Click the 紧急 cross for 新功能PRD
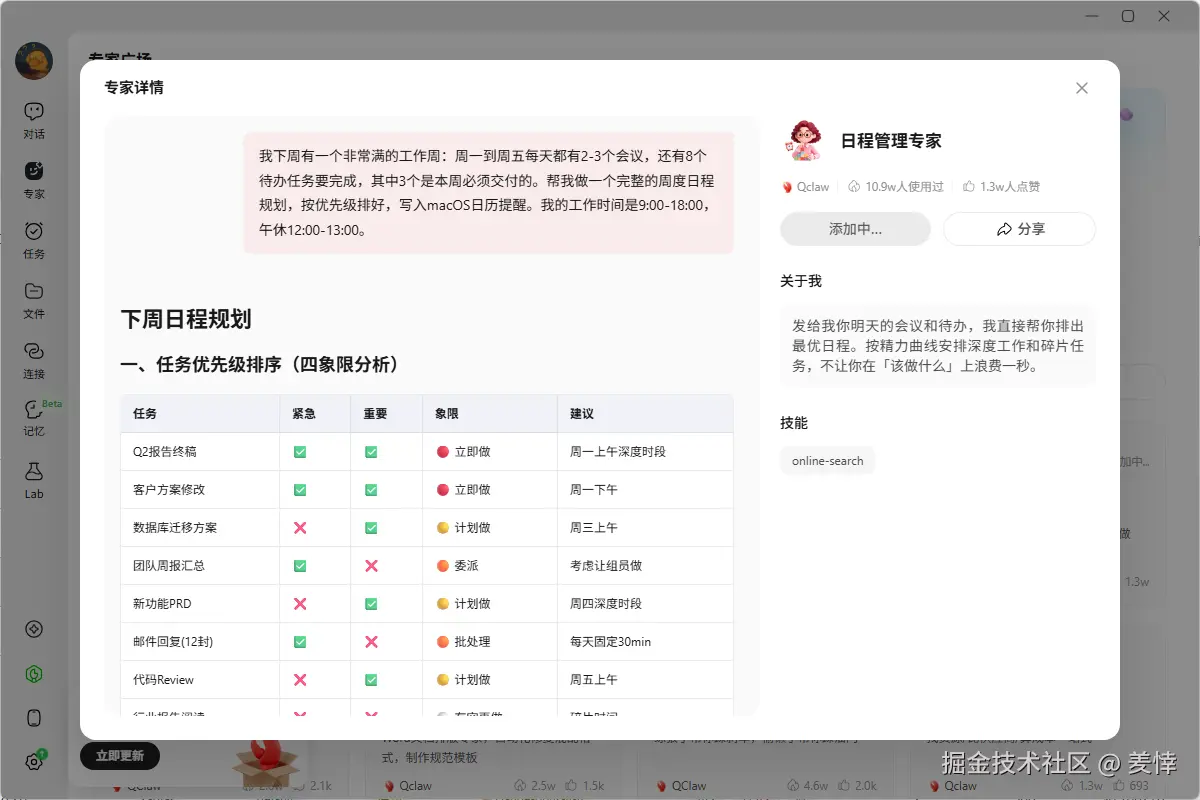 click(300, 604)
